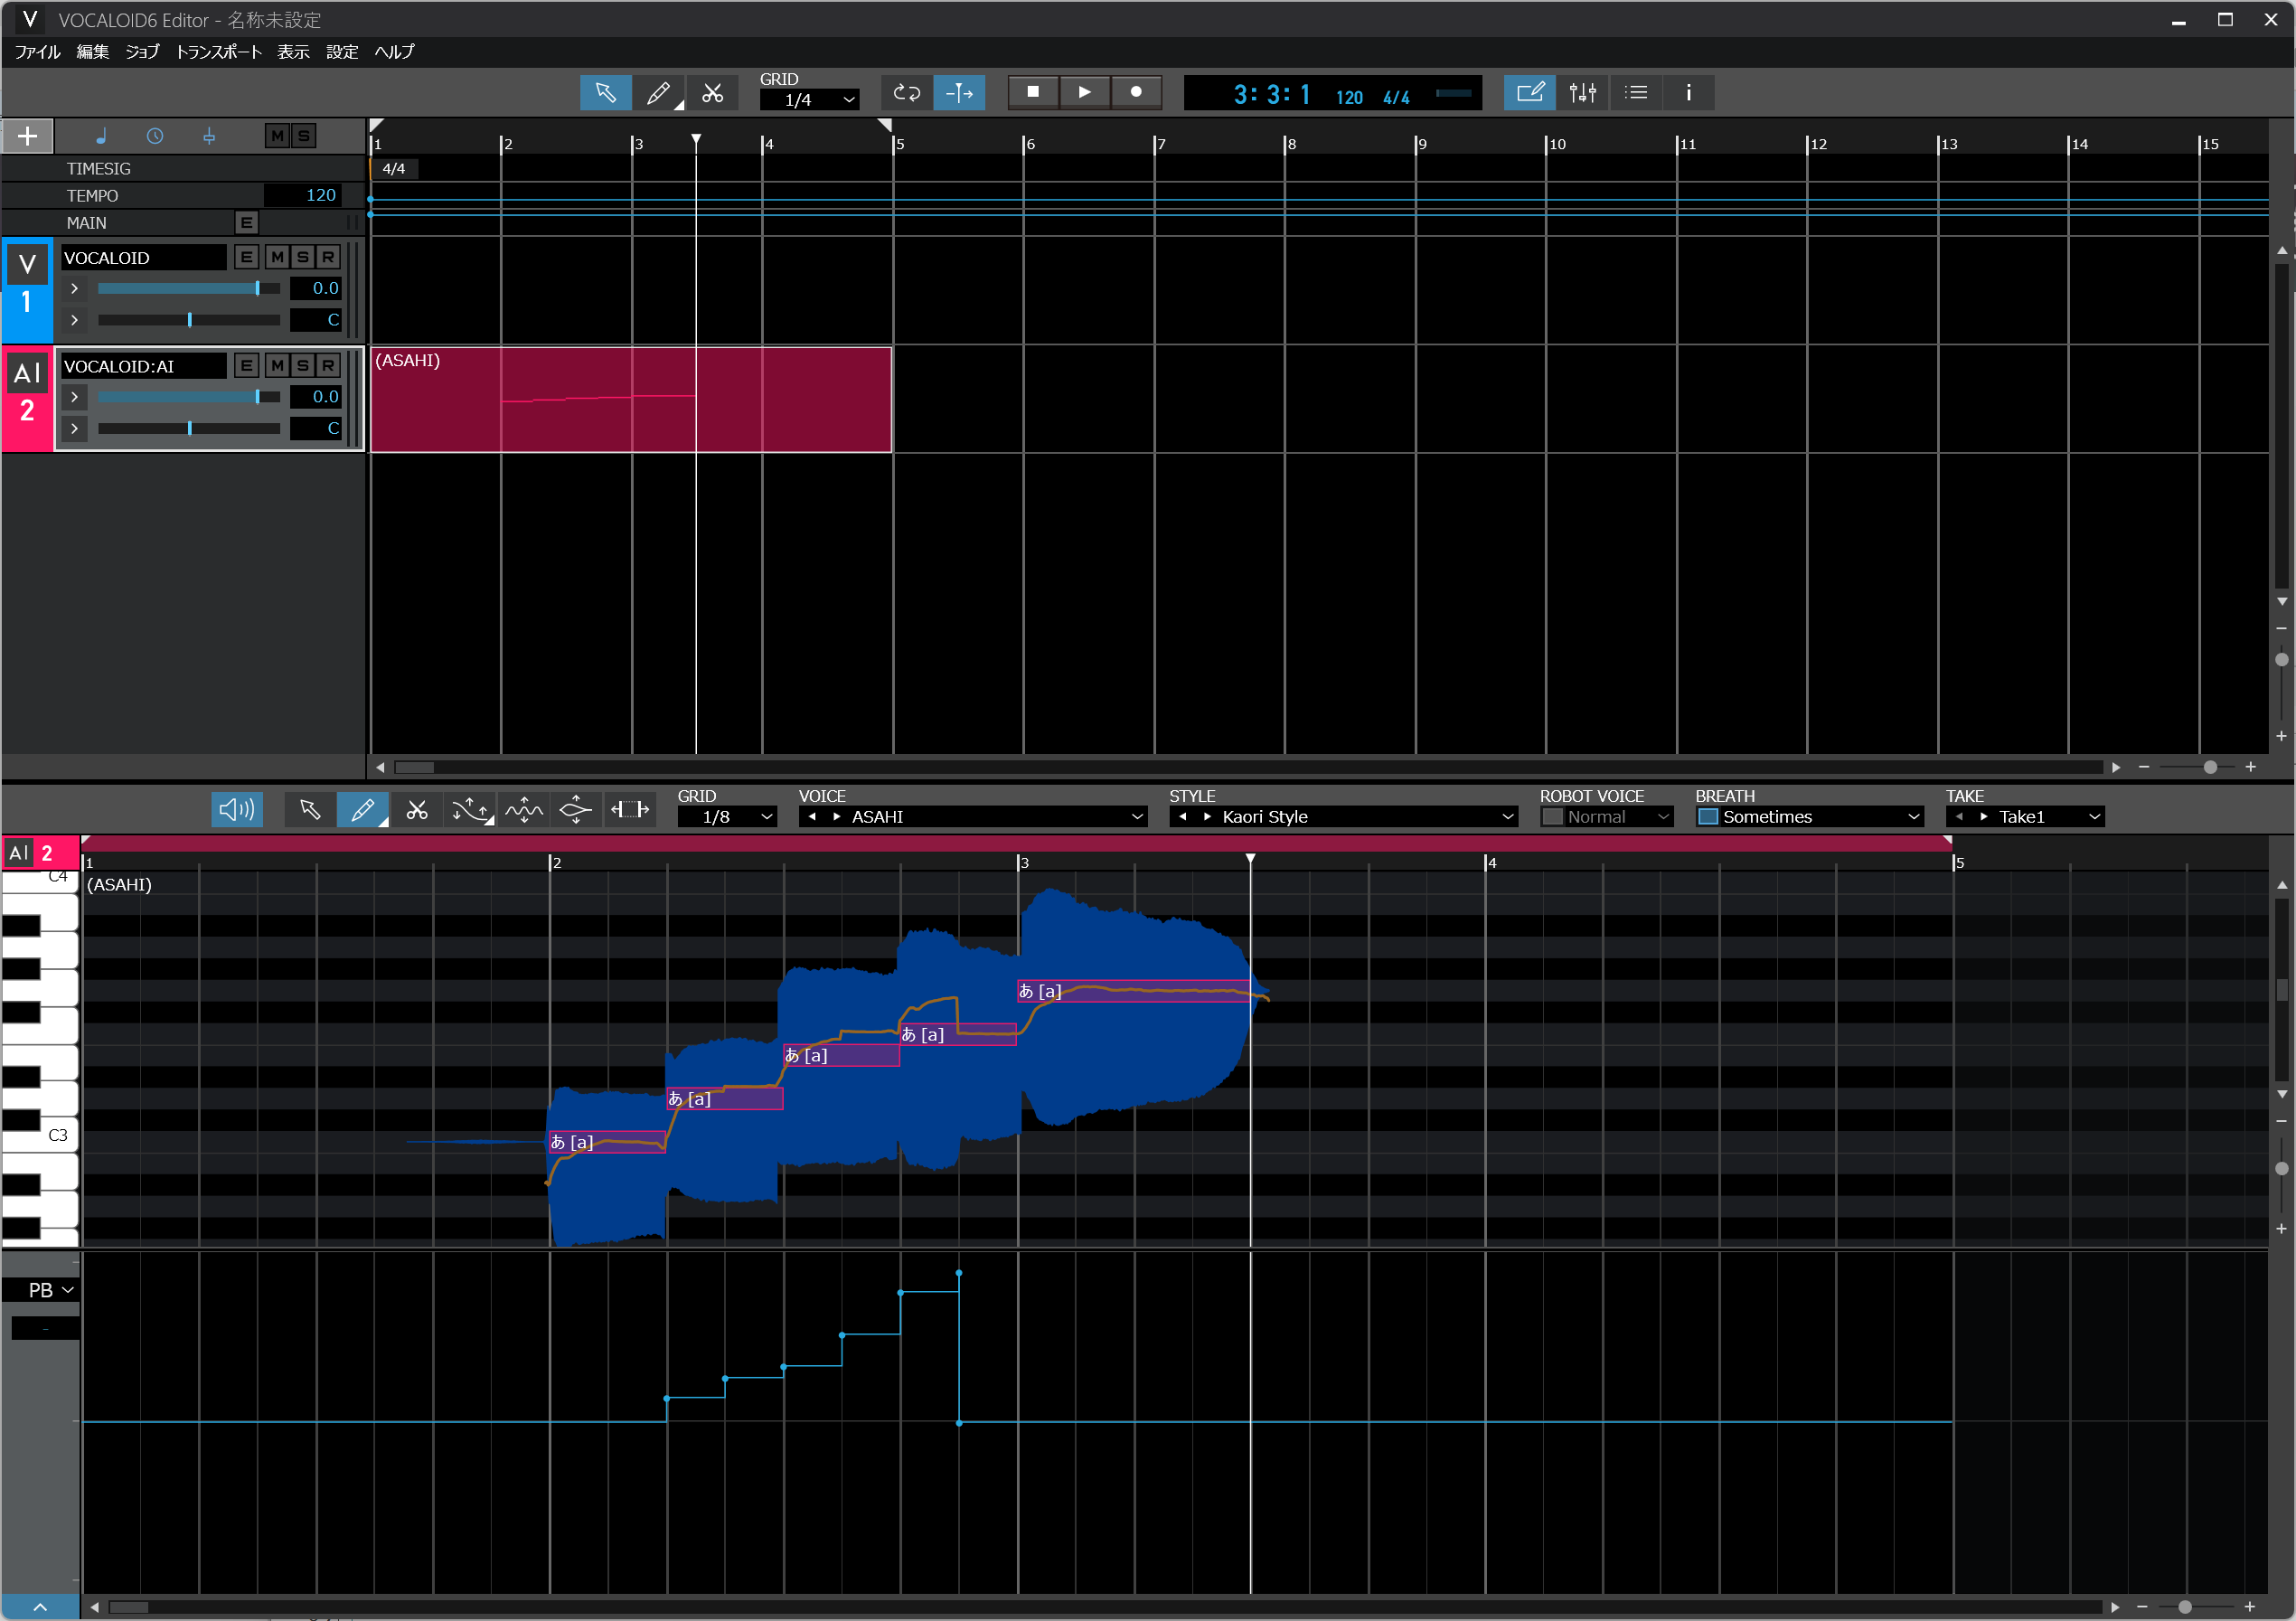Stop playback
2296x1621 pixels.
[1033, 92]
